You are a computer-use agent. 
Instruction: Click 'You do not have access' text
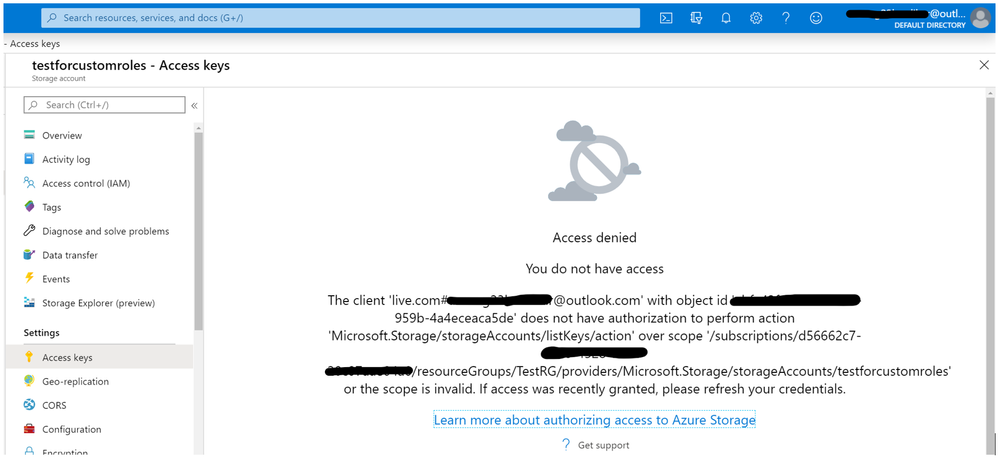click(594, 269)
